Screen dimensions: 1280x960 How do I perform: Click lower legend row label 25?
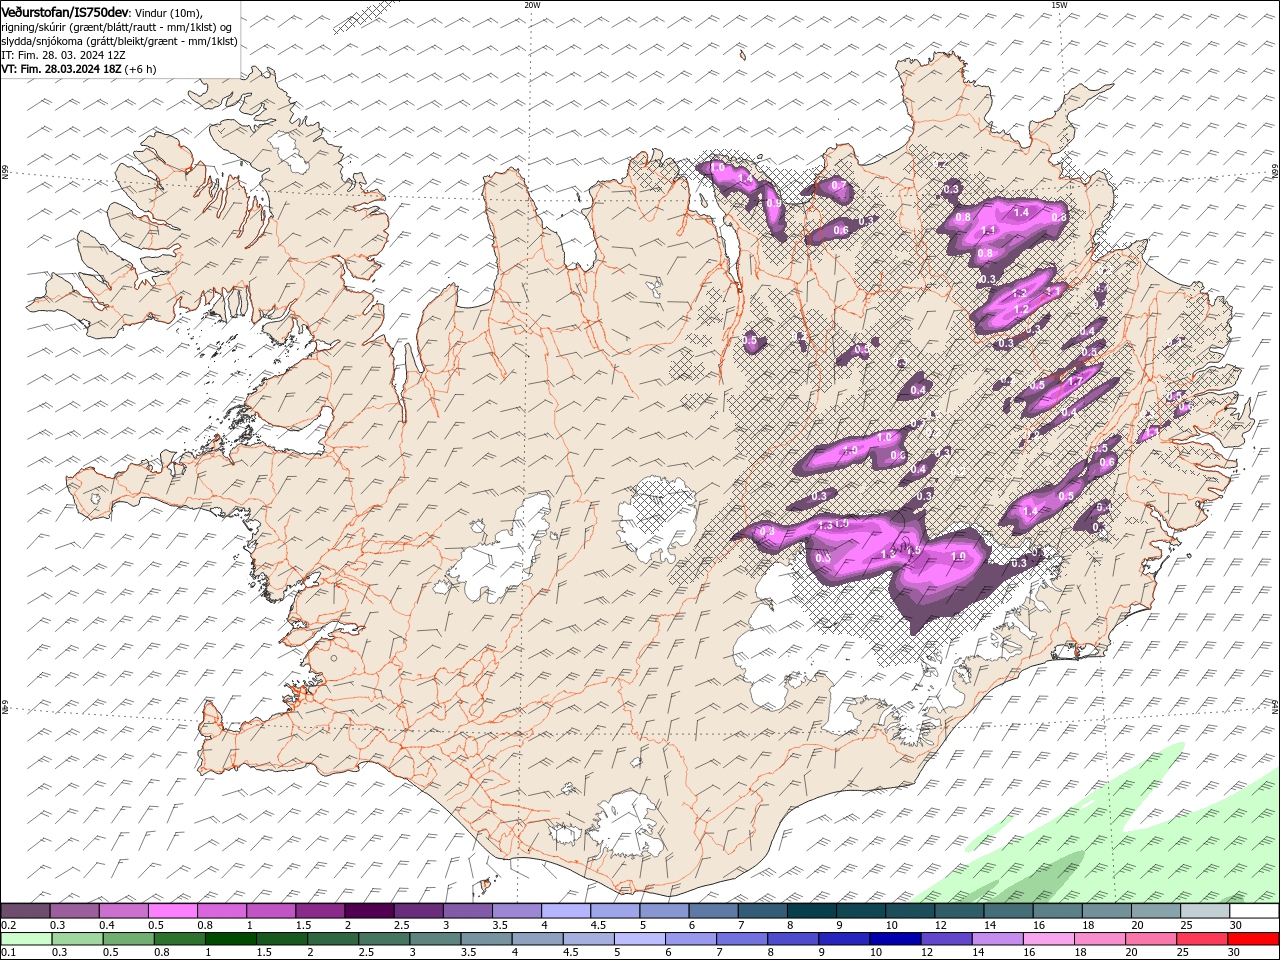pos(1183,953)
